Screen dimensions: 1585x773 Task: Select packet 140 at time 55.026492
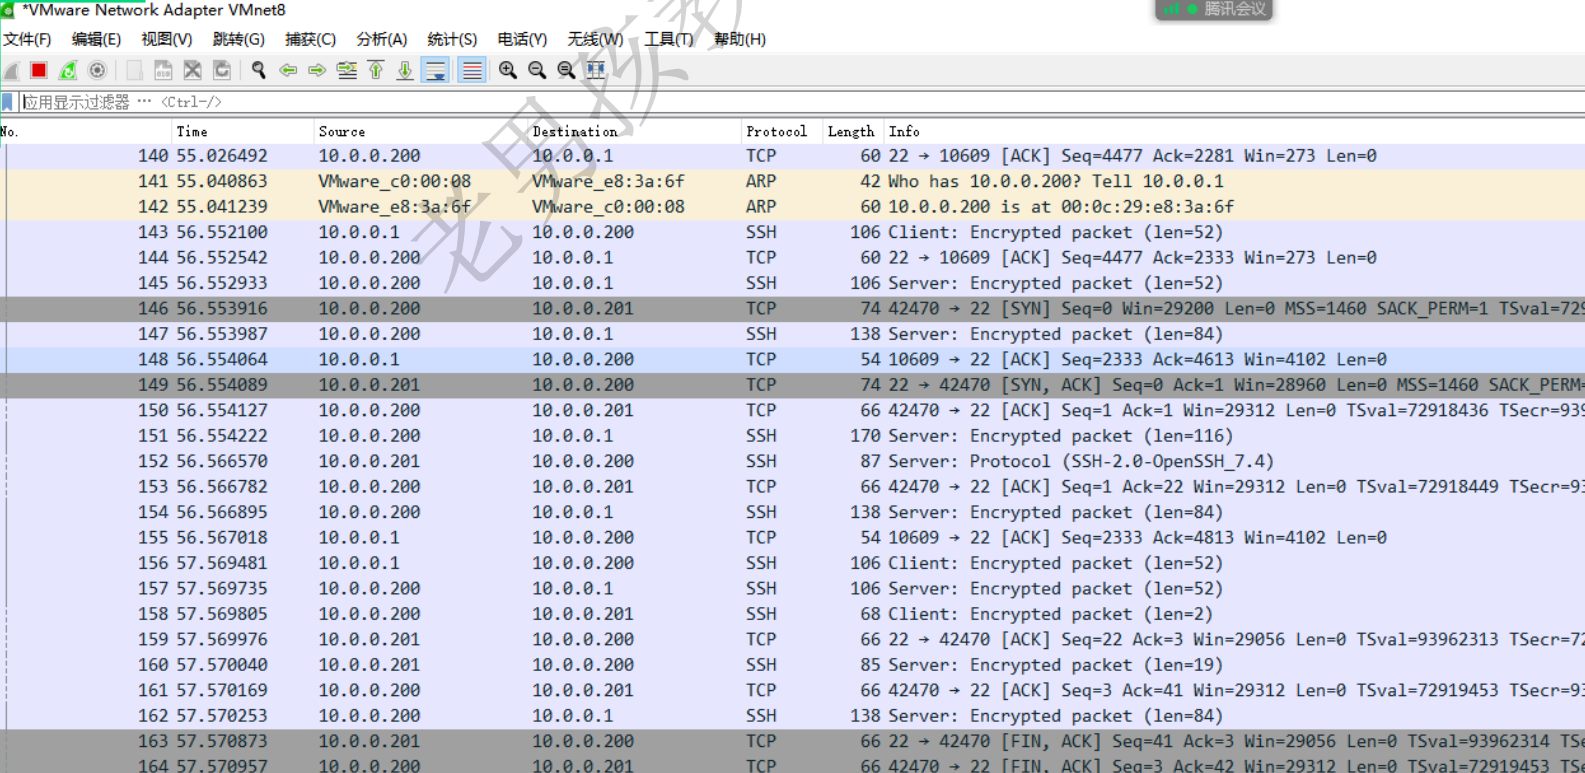click(x=792, y=156)
